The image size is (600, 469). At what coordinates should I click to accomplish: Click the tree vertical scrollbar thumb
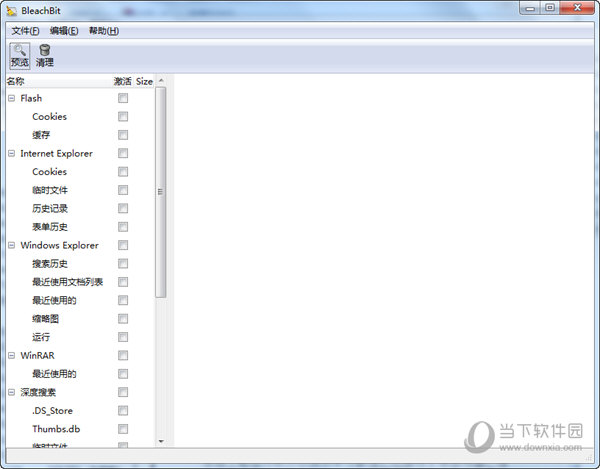coord(161,192)
